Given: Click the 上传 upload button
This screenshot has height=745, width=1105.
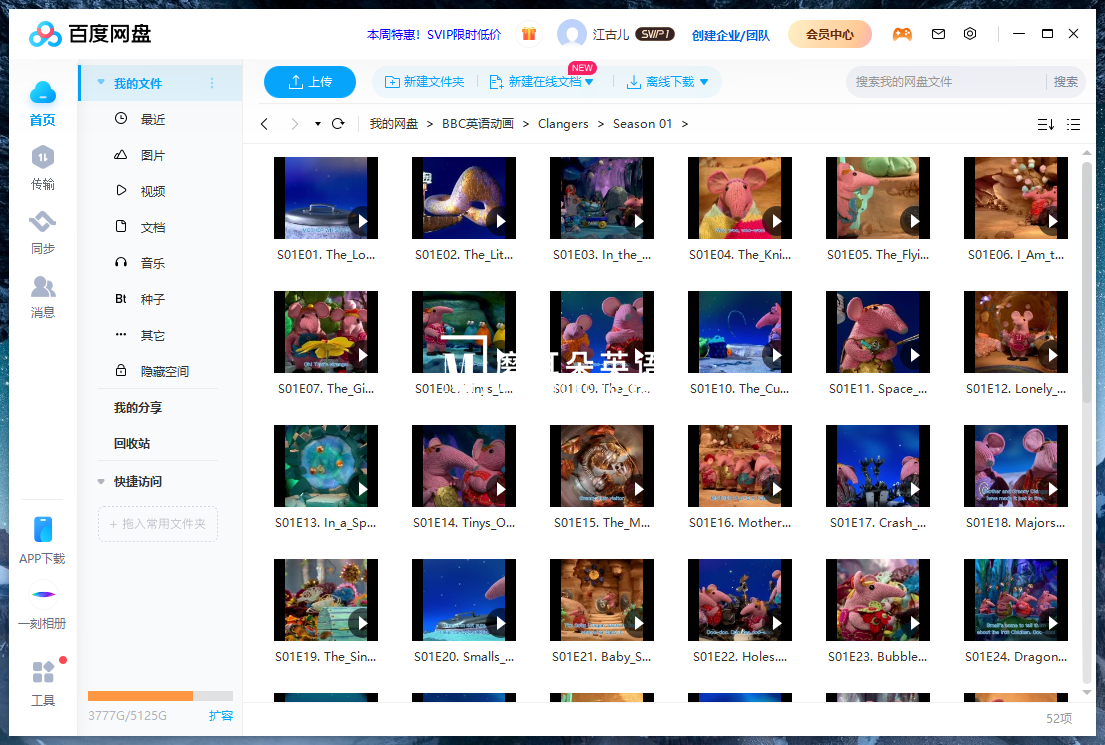Looking at the screenshot, I should pos(310,82).
